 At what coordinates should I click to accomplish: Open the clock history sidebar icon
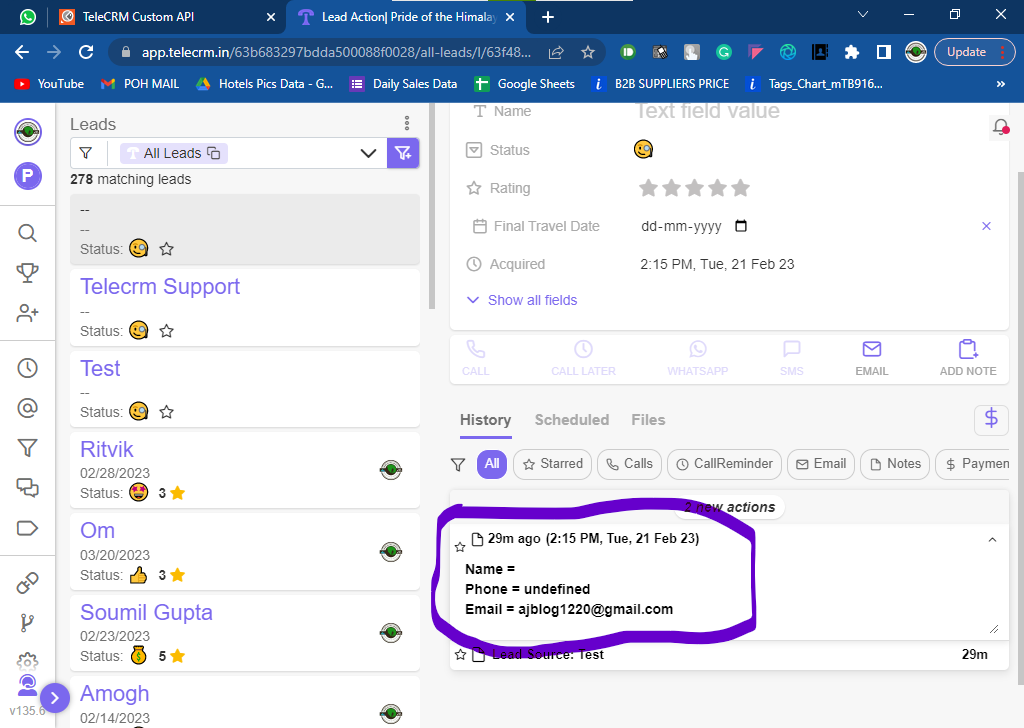[x=27, y=368]
